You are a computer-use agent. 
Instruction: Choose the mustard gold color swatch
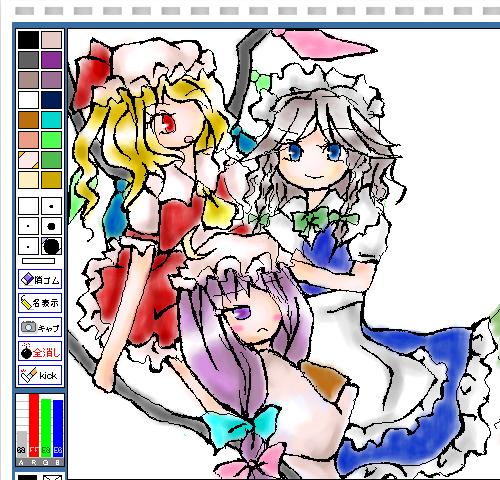click(52, 180)
